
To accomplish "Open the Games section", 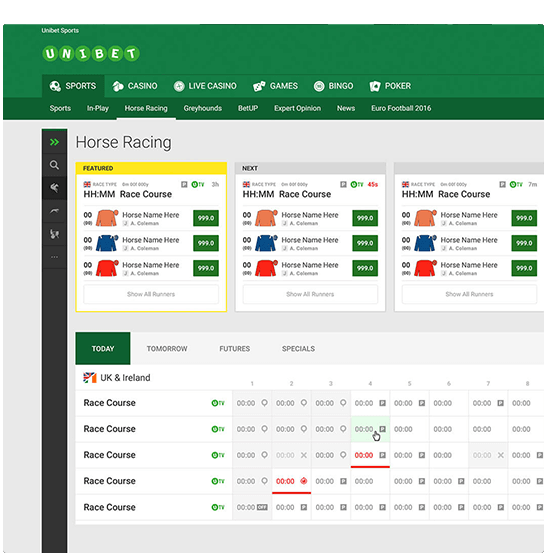I will 275,86.
